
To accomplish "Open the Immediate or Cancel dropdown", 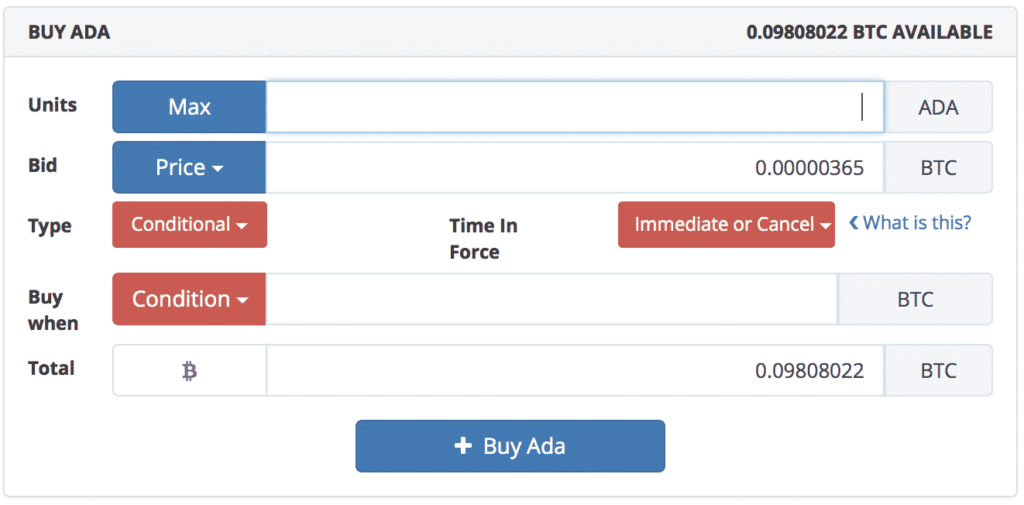I will coord(726,225).
